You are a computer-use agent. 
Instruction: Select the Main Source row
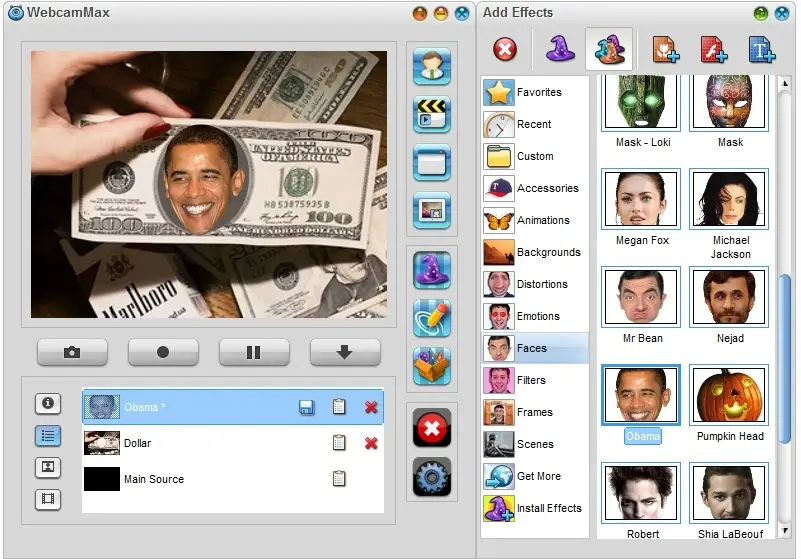pos(233,479)
